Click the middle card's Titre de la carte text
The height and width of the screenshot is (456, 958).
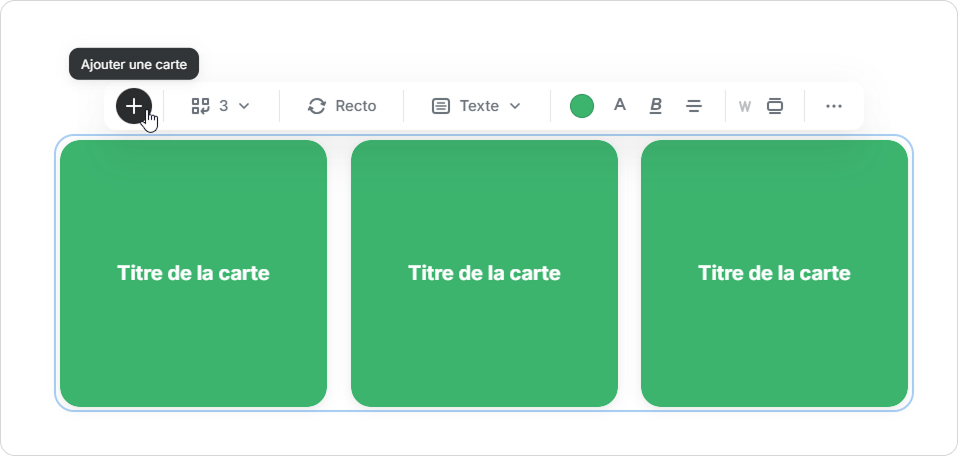coord(484,273)
